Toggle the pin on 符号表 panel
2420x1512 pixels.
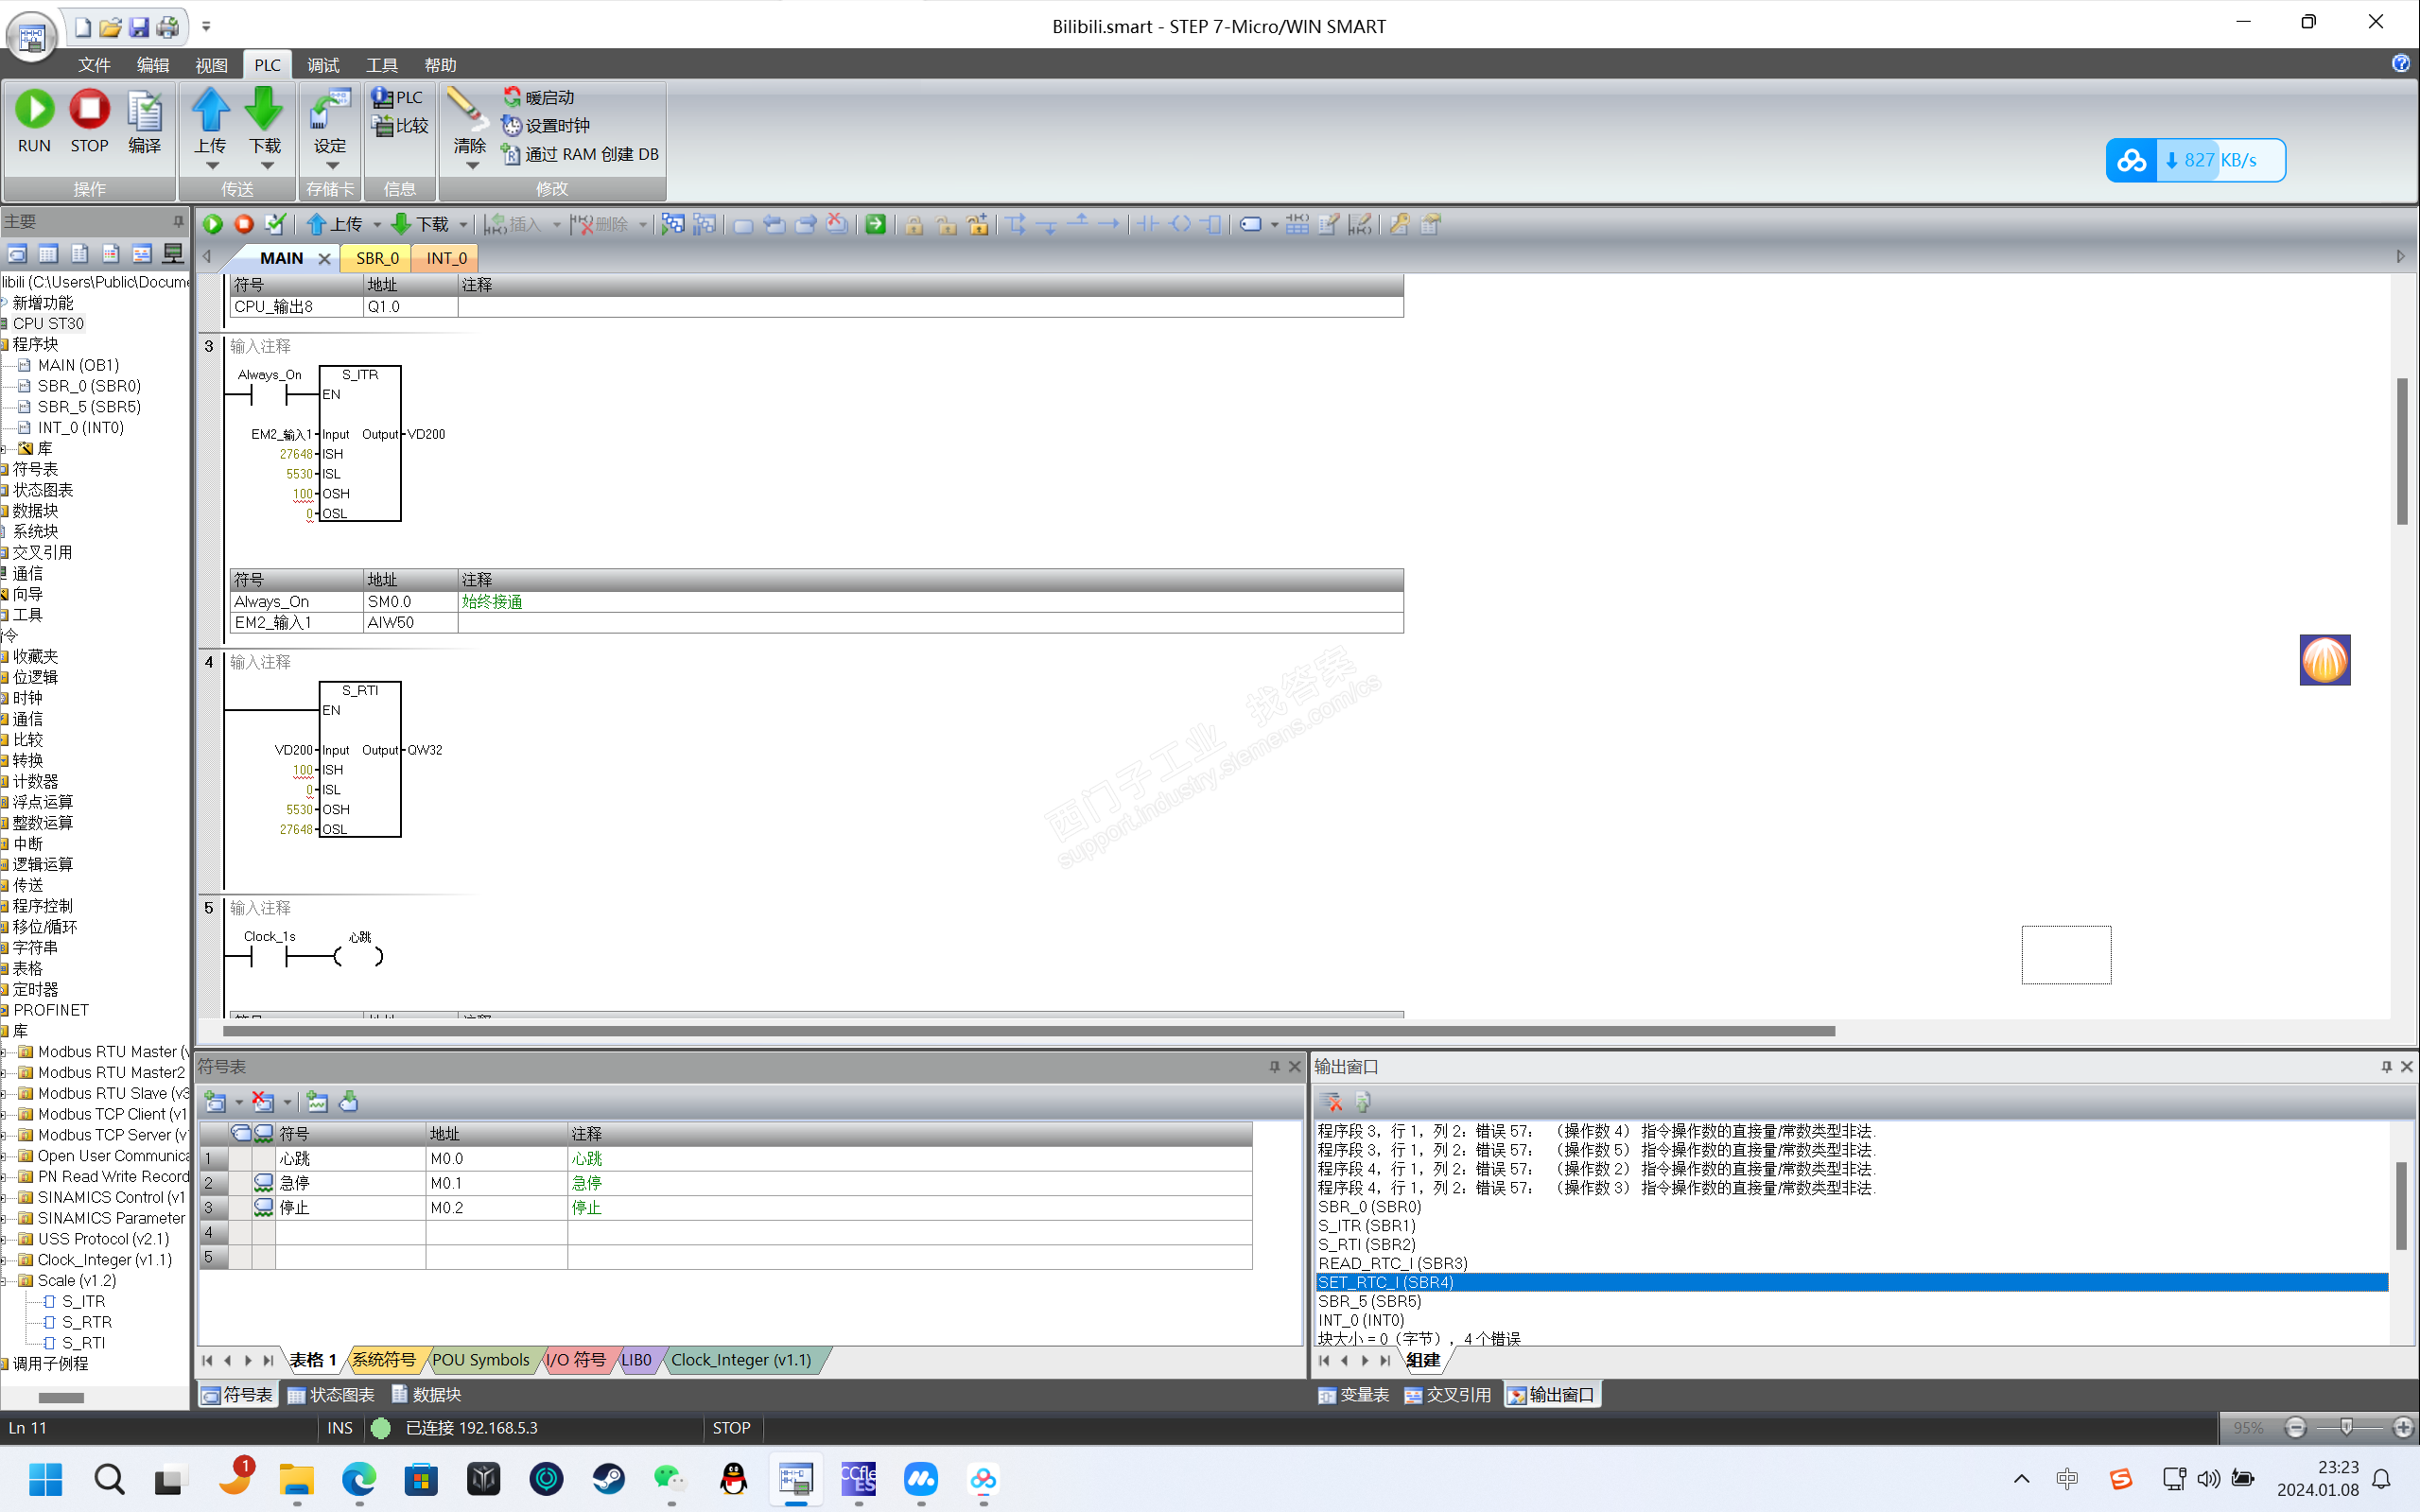pyautogui.click(x=1274, y=1067)
